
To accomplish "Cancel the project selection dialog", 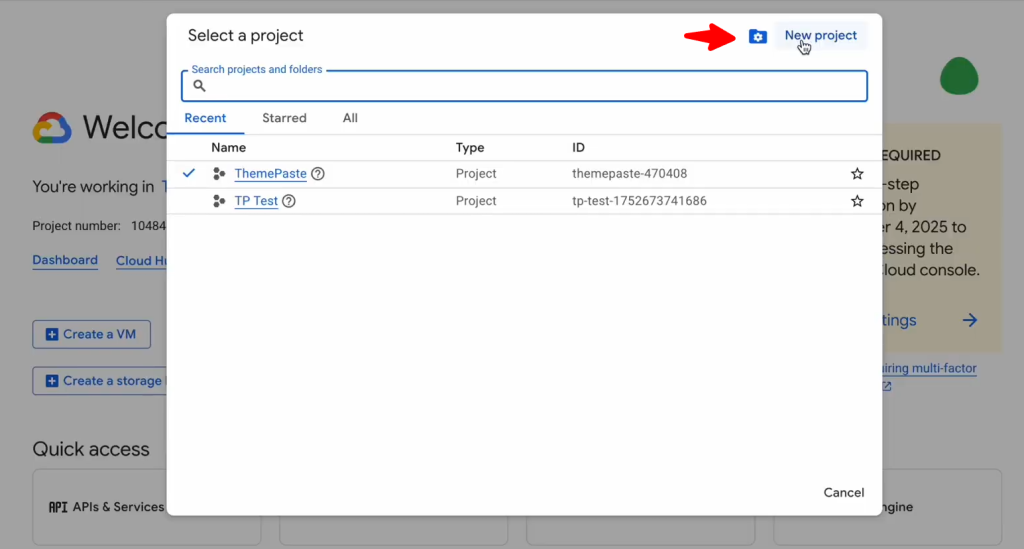I will coord(843,492).
